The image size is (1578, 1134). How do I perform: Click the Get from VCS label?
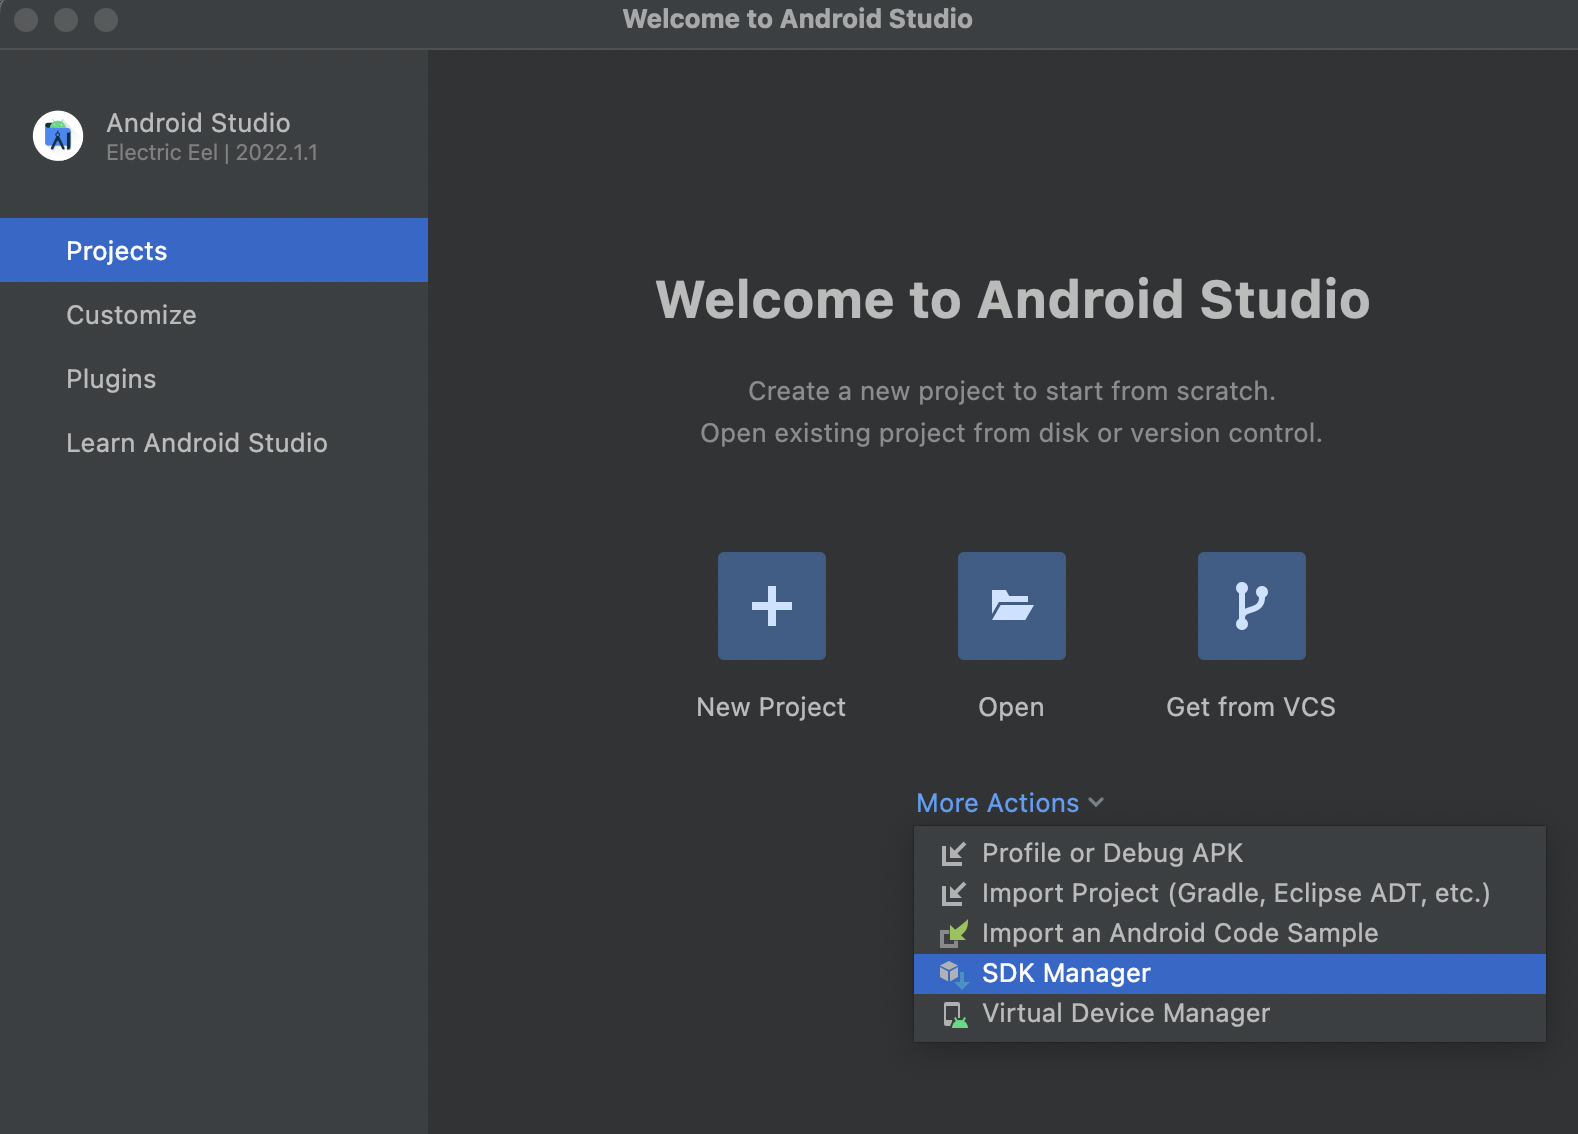(x=1251, y=707)
